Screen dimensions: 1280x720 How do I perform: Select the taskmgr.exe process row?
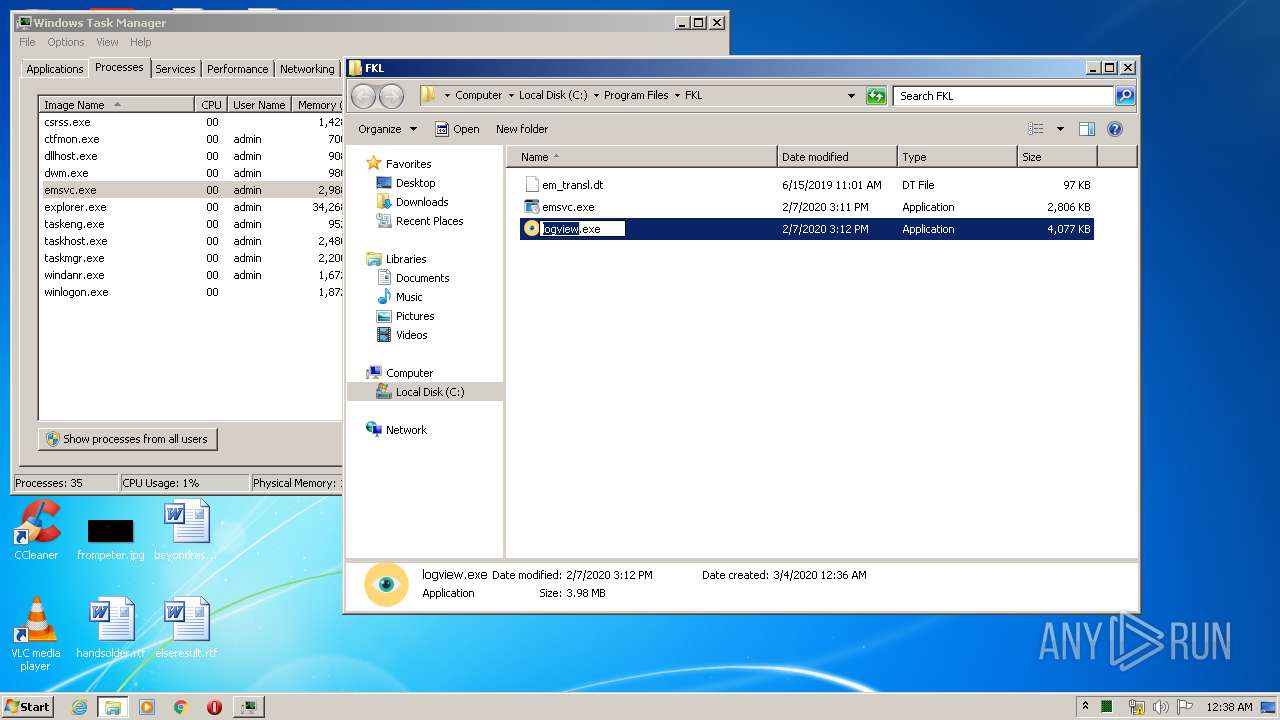(x=190, y=258)
